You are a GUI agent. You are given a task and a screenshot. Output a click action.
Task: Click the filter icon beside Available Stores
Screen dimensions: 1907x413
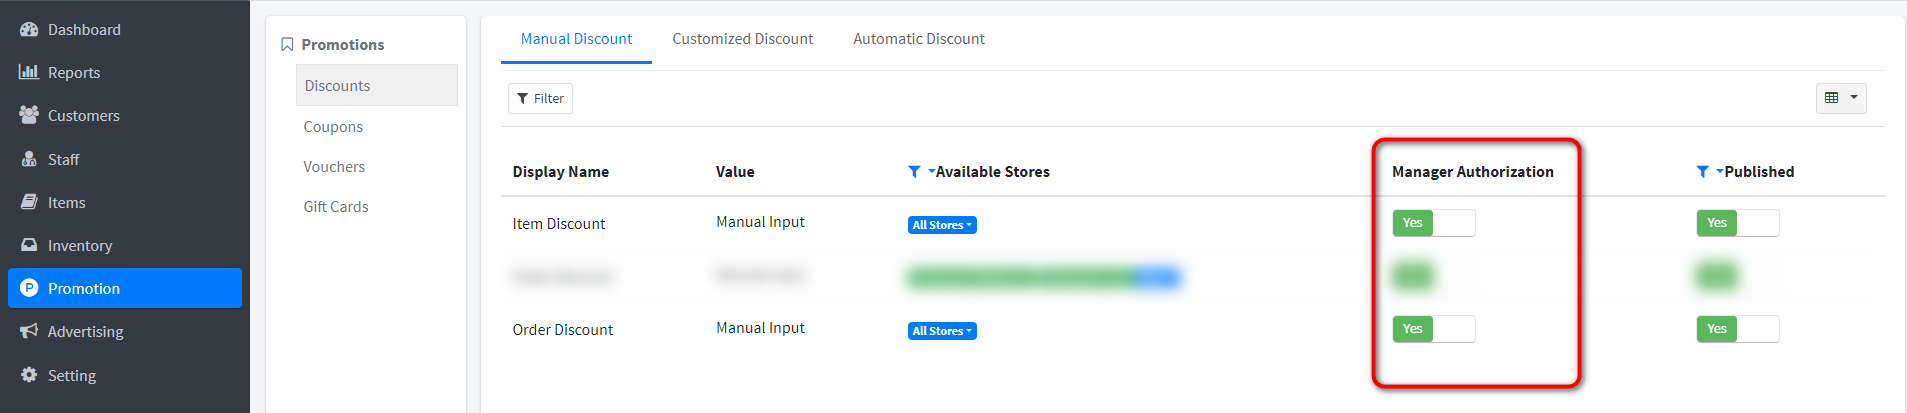(914, 172)
